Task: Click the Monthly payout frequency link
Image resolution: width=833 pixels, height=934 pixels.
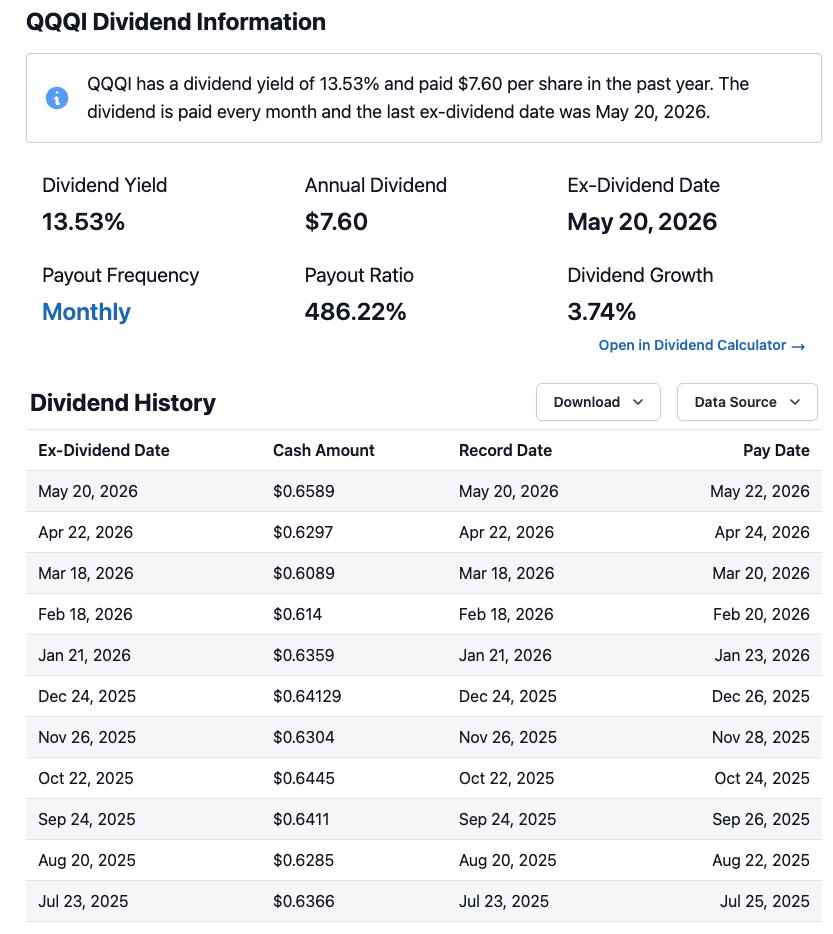Action: (x=86, y=312)
